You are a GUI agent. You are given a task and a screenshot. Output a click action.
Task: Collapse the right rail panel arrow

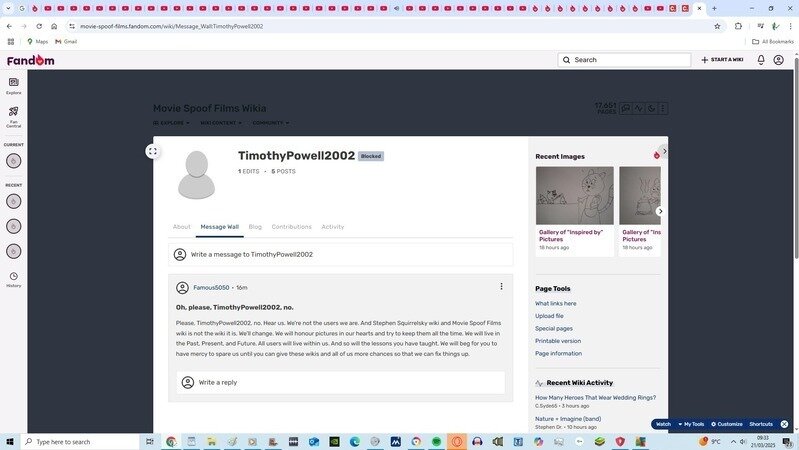[664, 151]
